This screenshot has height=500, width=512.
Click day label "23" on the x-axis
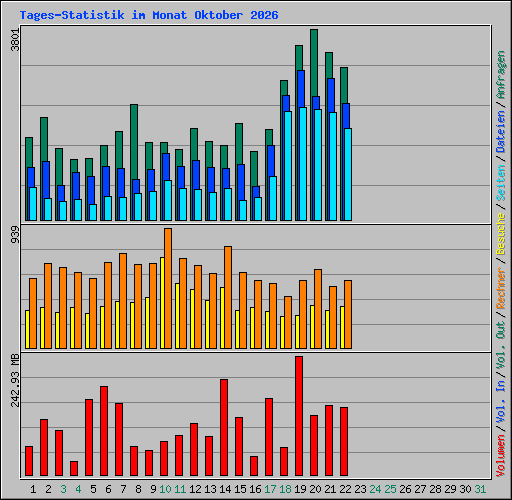click(x=360, y=489)
